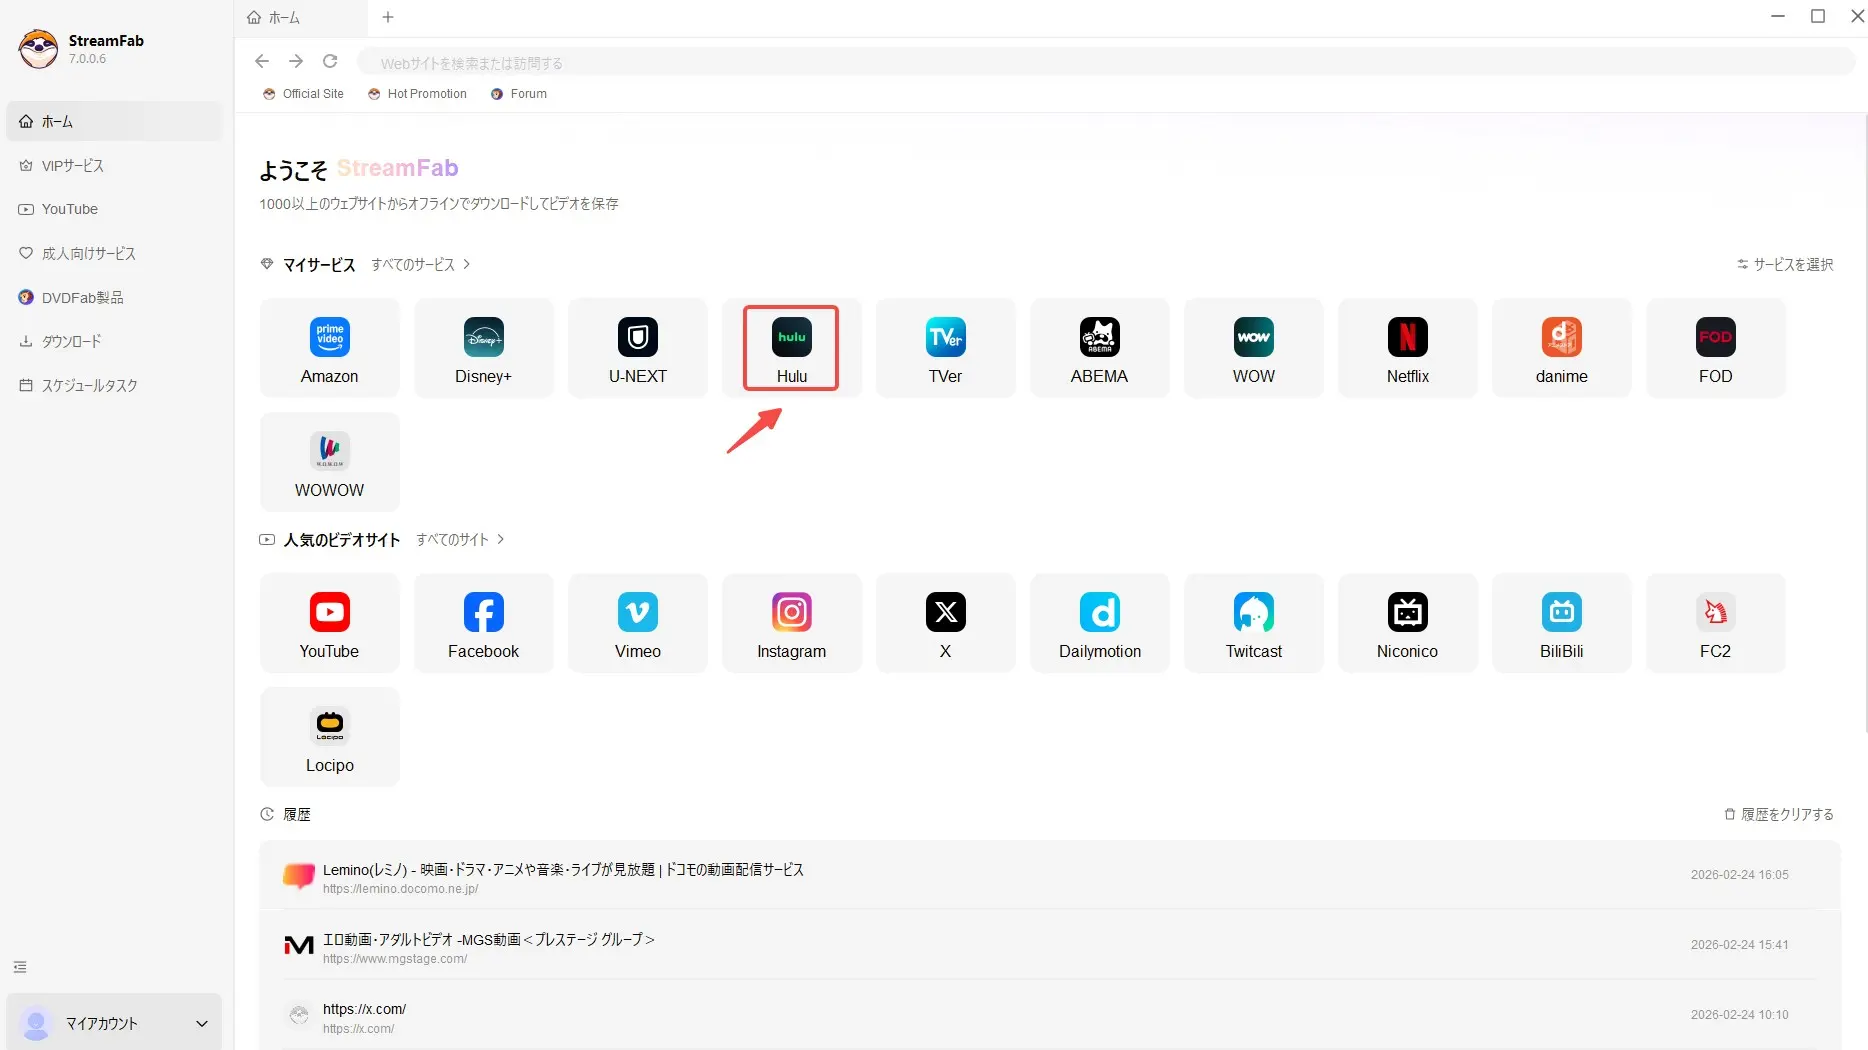1868x1050 pixels.
Task: Open the Locipo site tile
Action: click(x=330, y=737)
